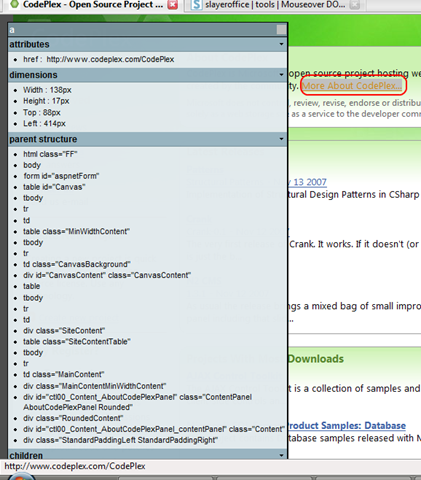Click table class="SiteContentTable" node

tap(77, 342)
